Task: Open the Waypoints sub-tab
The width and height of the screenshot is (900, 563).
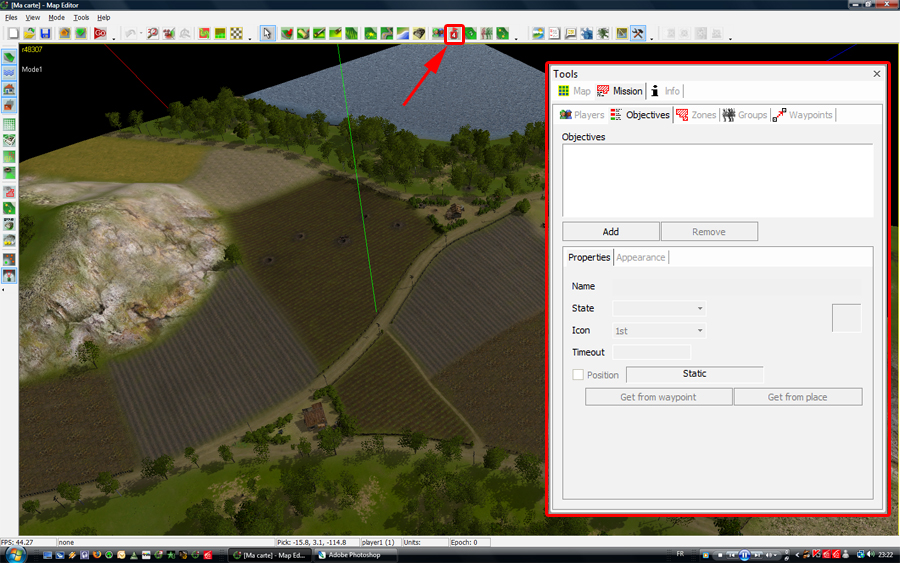Action: (802, 115)
